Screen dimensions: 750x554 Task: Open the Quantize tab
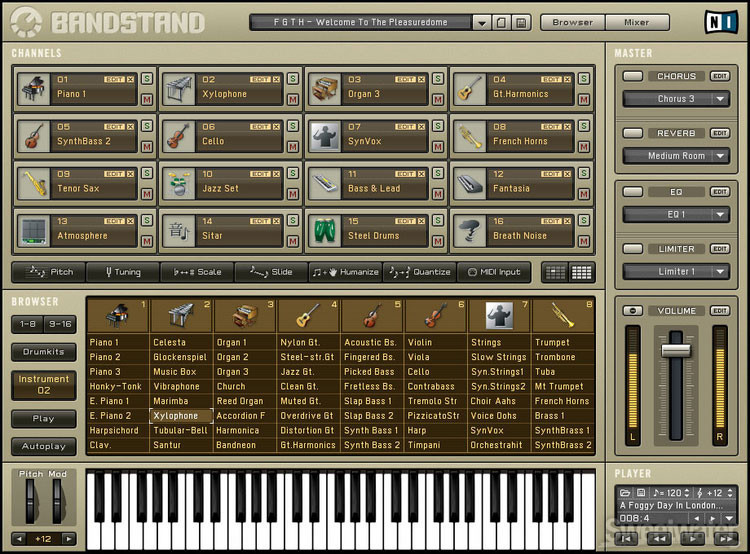point(419,272)
